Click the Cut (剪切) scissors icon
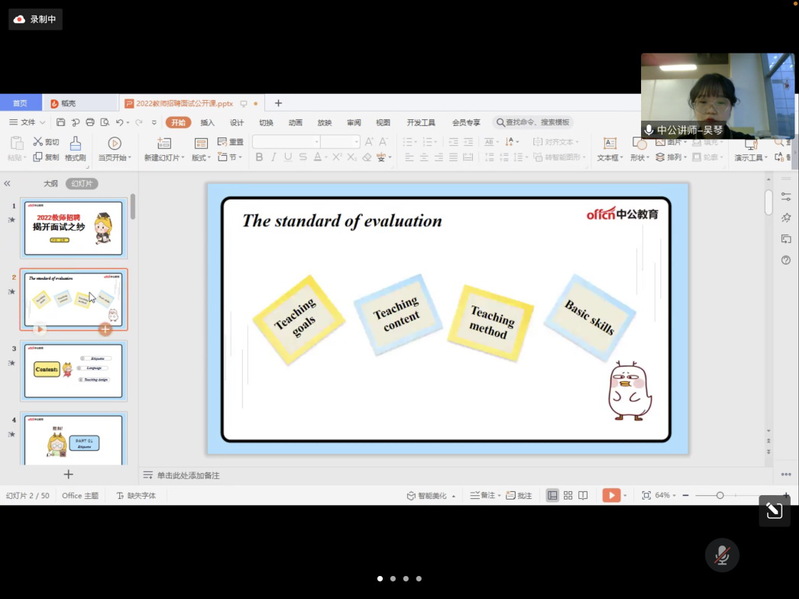This screenshot has height=599, width=799. pyautogui.click(x=39, y=142)
